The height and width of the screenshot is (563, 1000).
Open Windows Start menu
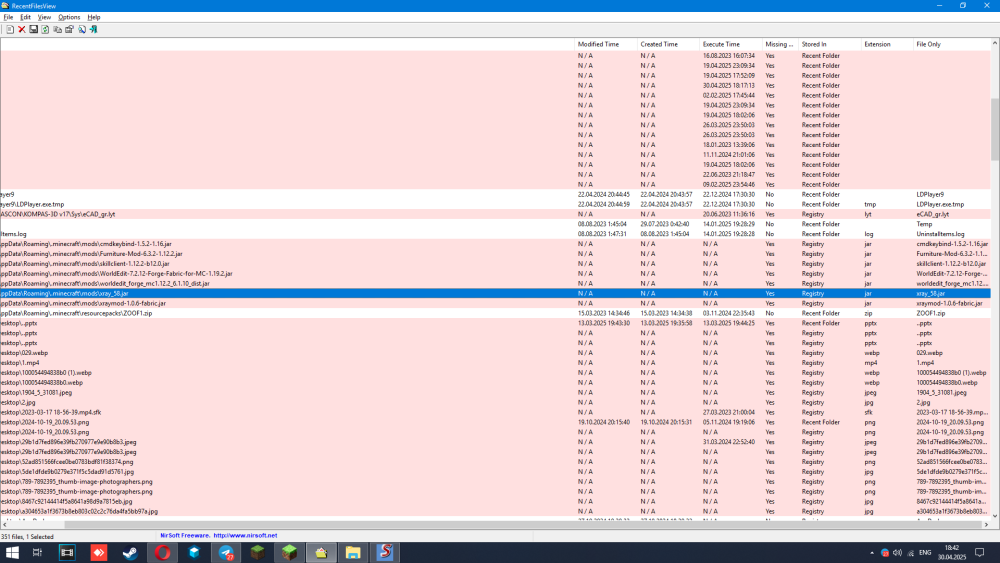pos(12,553)
